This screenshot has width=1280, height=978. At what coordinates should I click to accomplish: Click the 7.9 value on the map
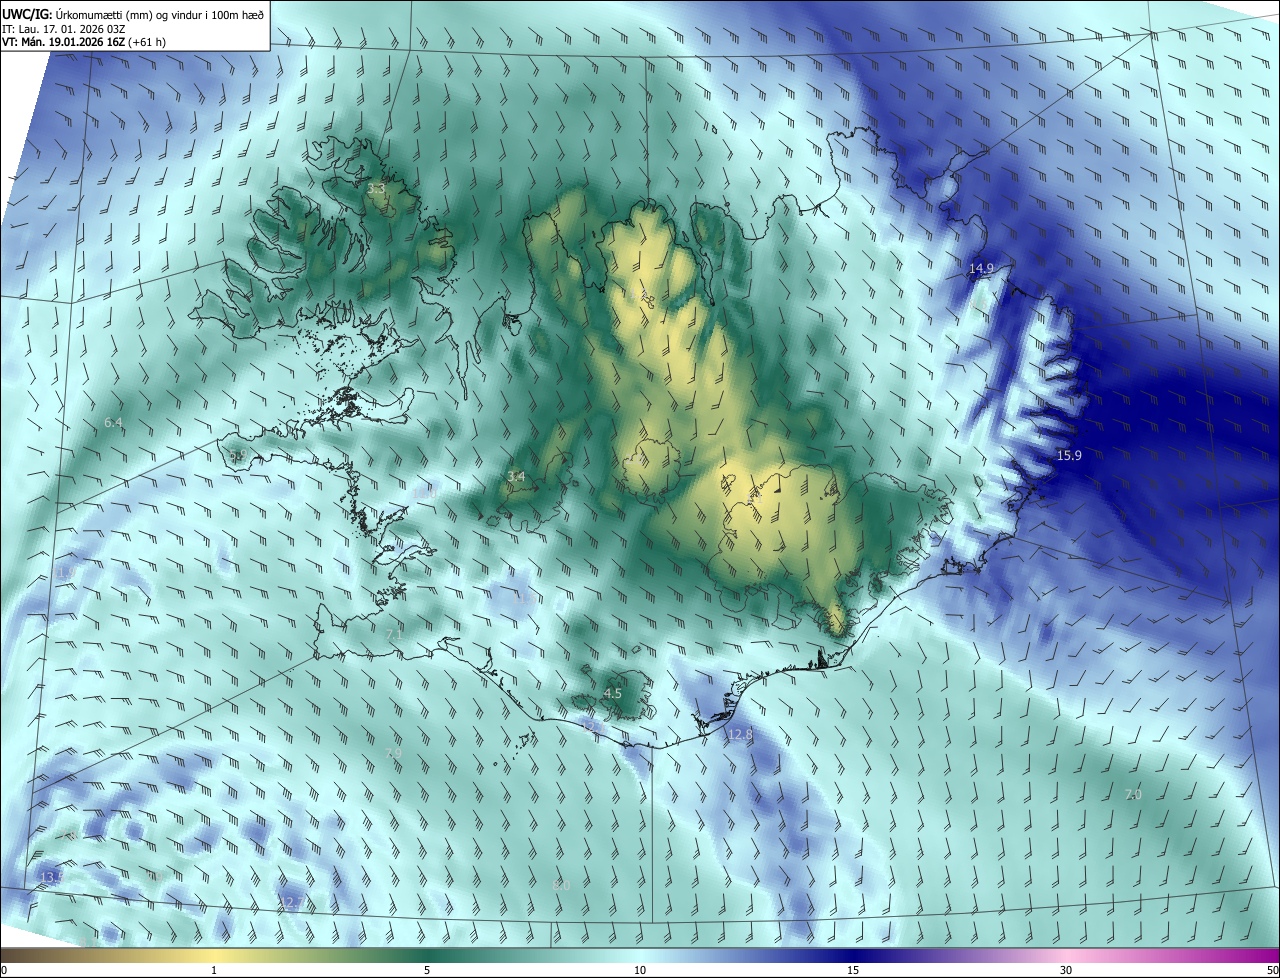(x=393, y=753)
